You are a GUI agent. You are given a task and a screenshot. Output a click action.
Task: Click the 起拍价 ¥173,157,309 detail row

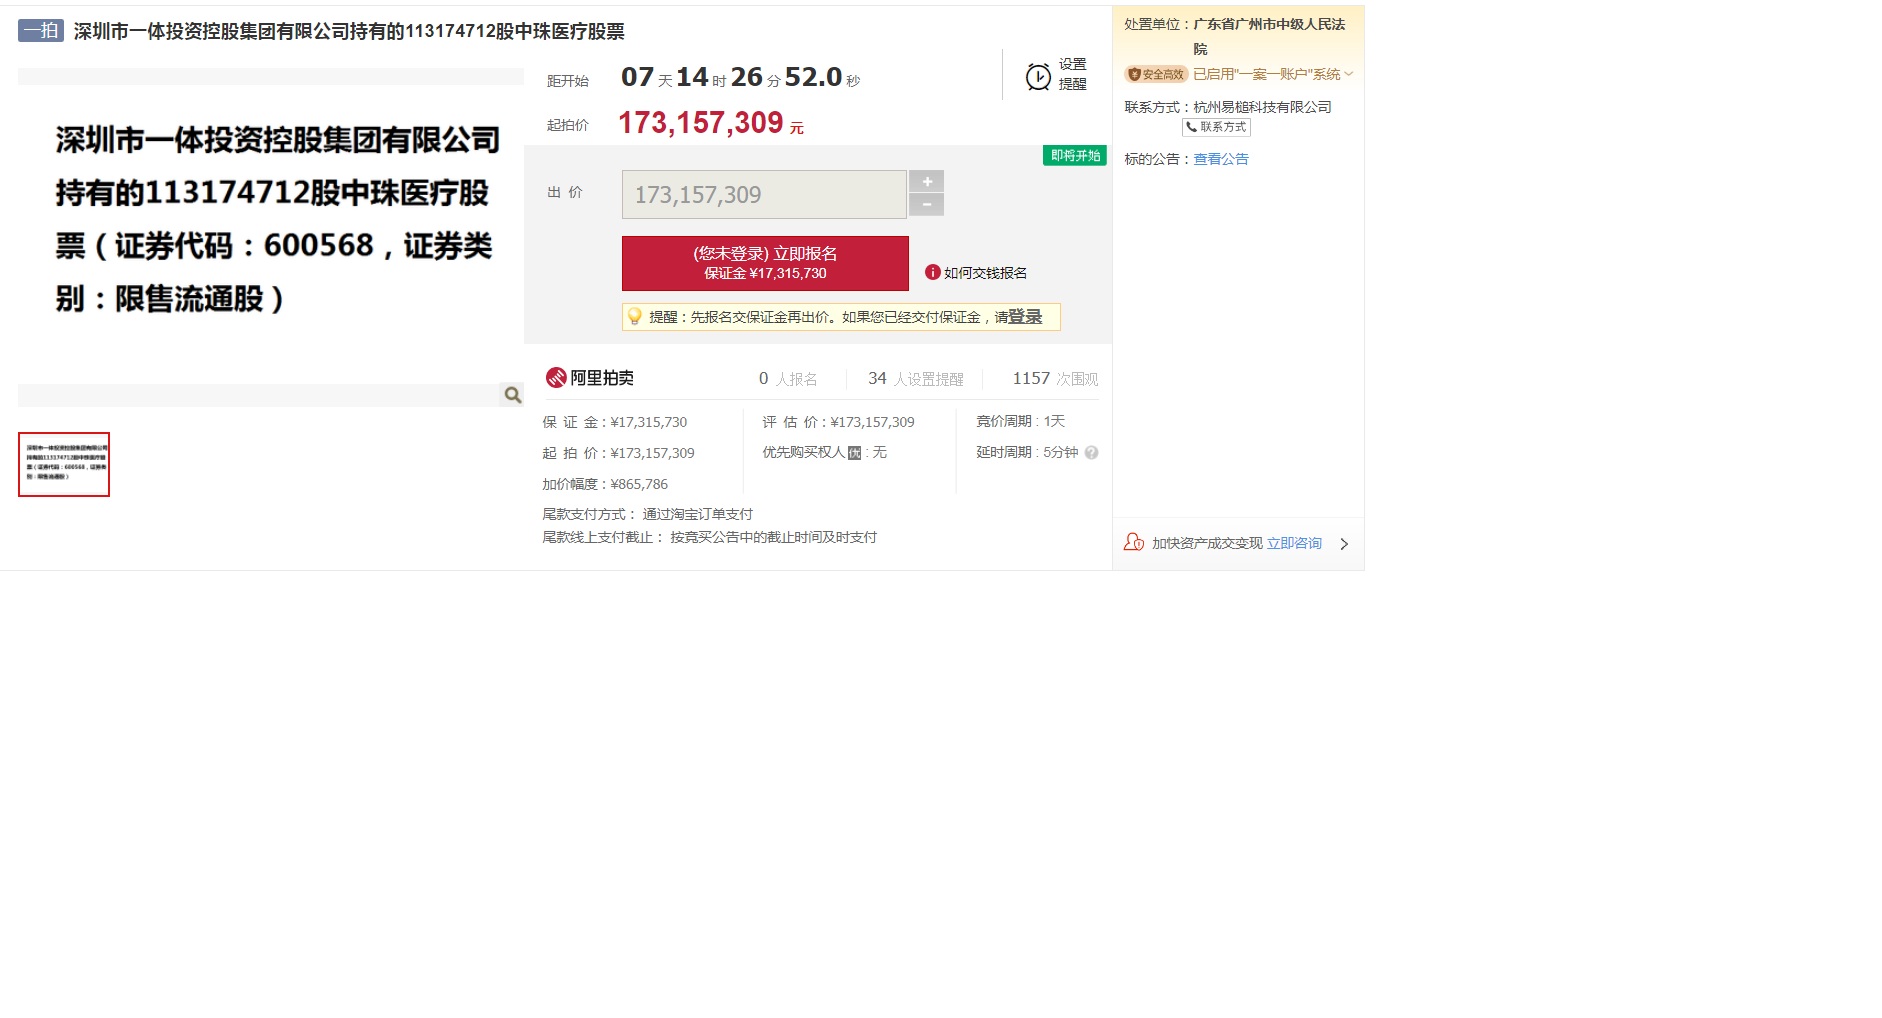pos(618,453)
